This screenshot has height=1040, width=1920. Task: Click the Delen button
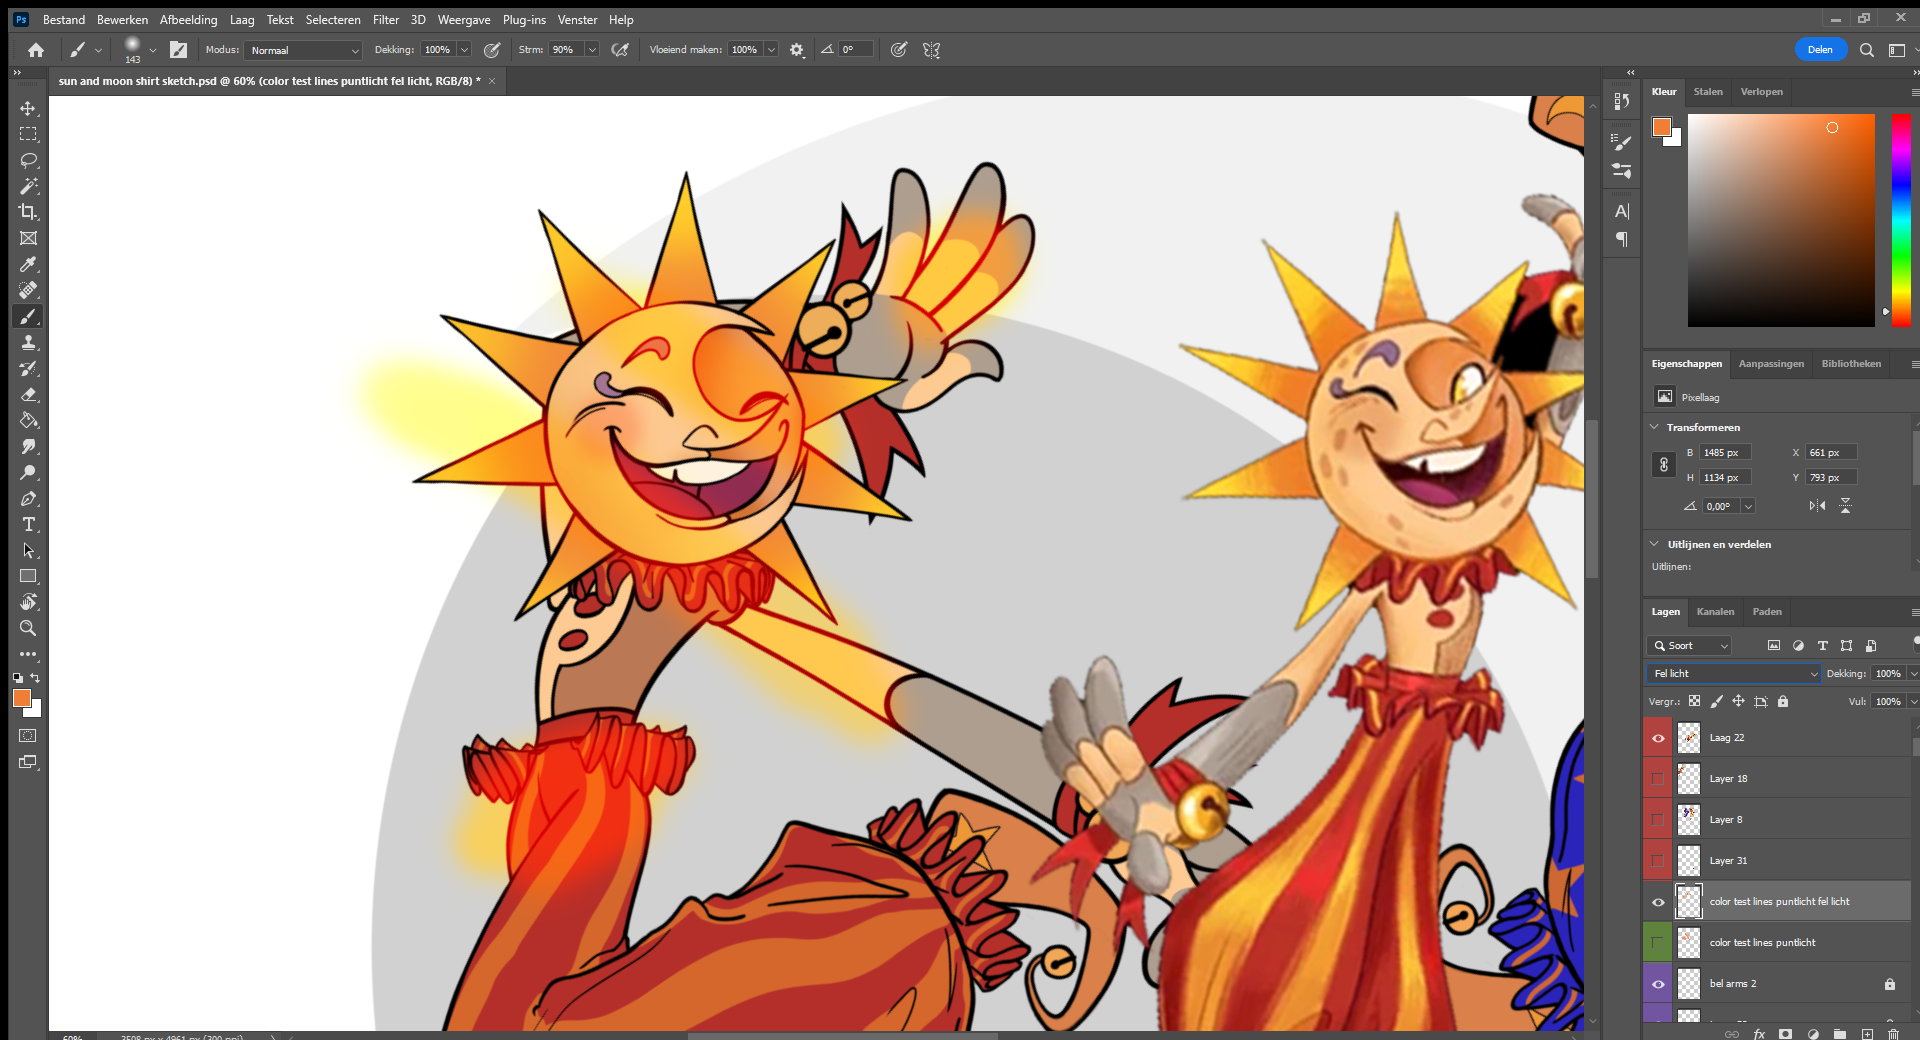click(1820, 50)
